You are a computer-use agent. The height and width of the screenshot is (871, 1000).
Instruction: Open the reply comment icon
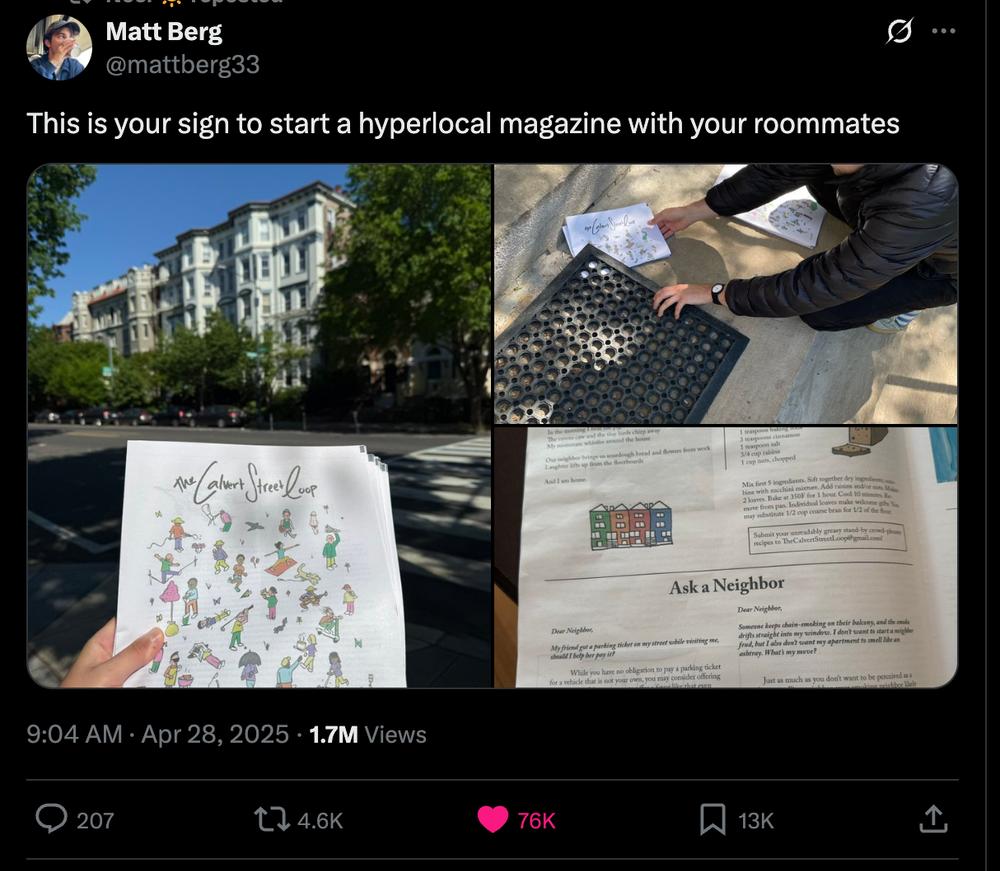click(51, 819)
